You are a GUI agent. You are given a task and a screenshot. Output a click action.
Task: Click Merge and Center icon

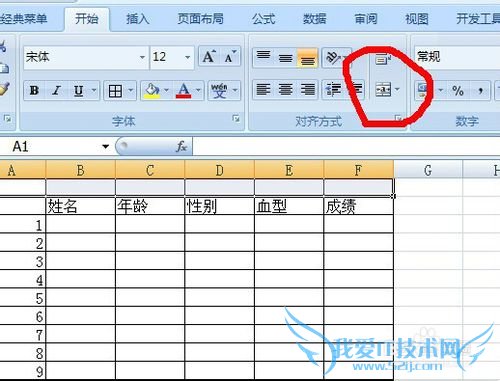tap(383, 89)
